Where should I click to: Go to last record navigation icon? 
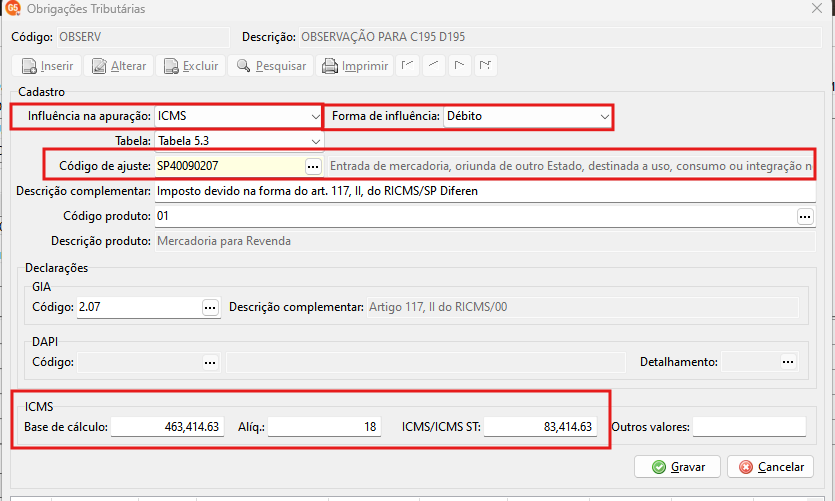486,65
